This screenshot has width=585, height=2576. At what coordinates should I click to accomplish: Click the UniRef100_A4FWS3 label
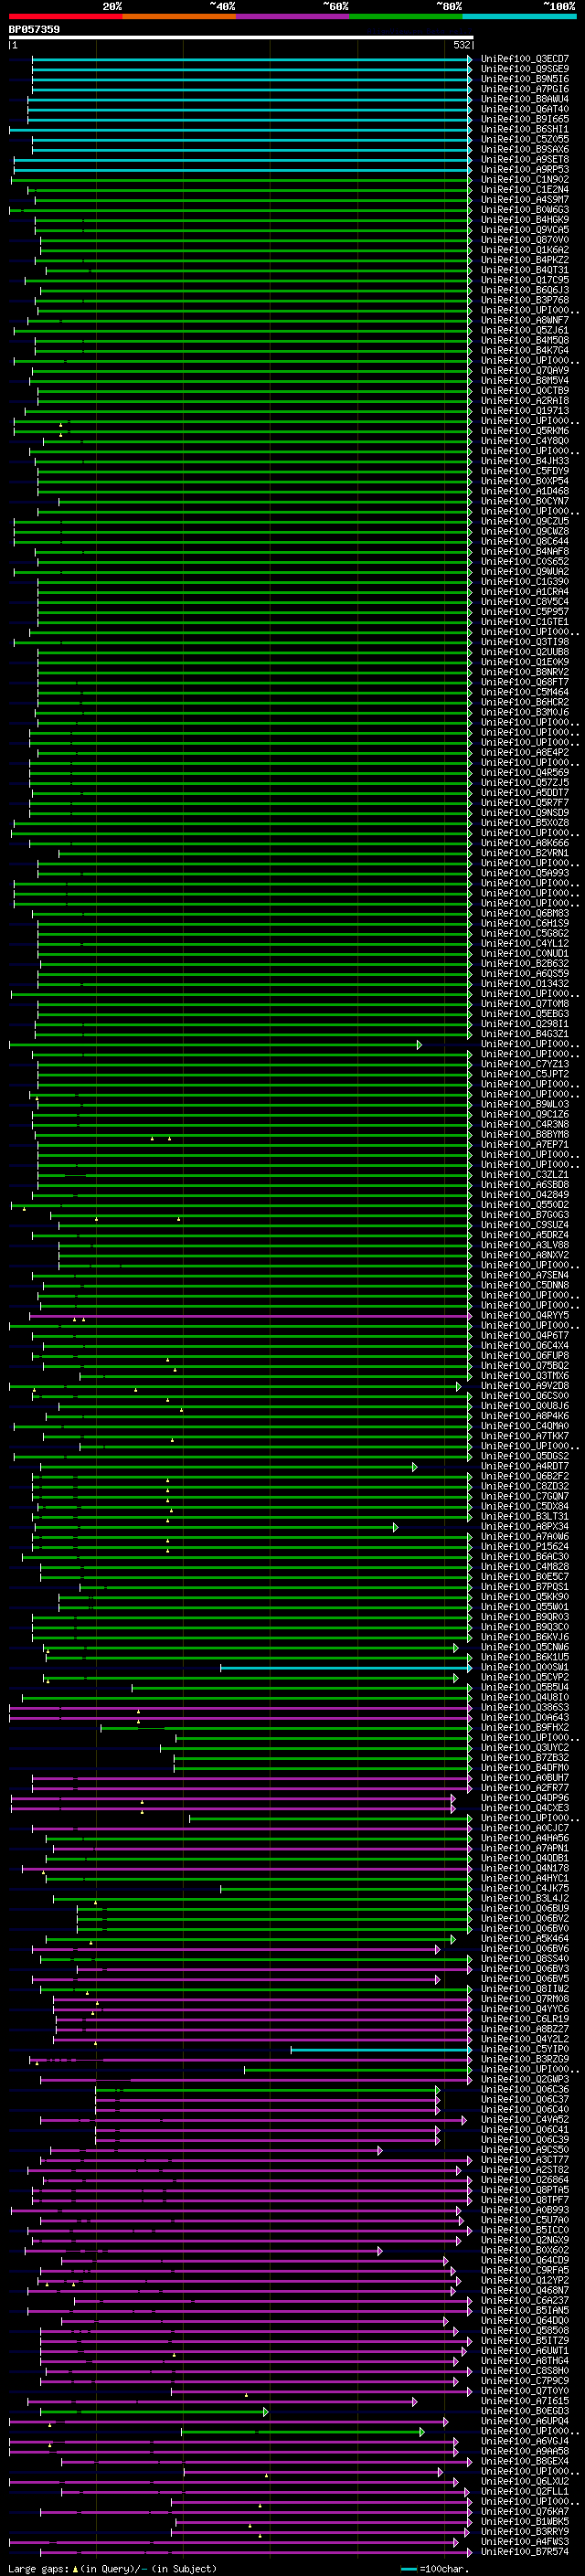525,2540
